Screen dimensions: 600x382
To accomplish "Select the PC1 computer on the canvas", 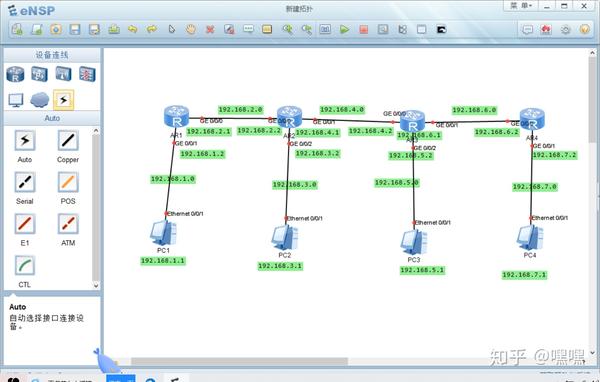I will pyautogui.click(x=163, y=233).
